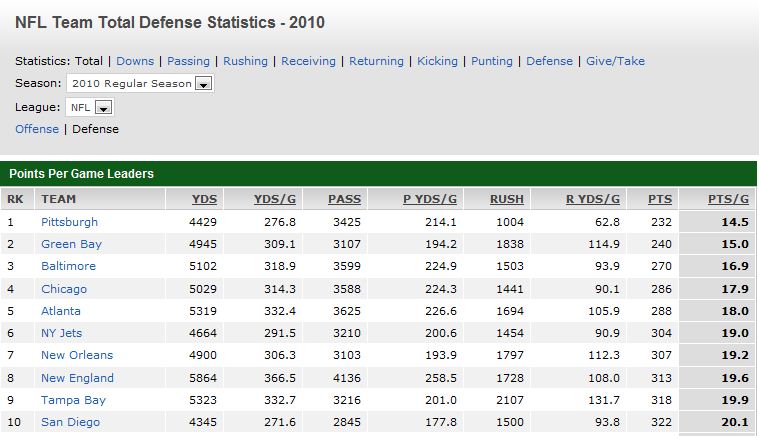Open the New Orleans team page
The width and height of the screenshot is (759, 436).
click(x=77, y=355)
